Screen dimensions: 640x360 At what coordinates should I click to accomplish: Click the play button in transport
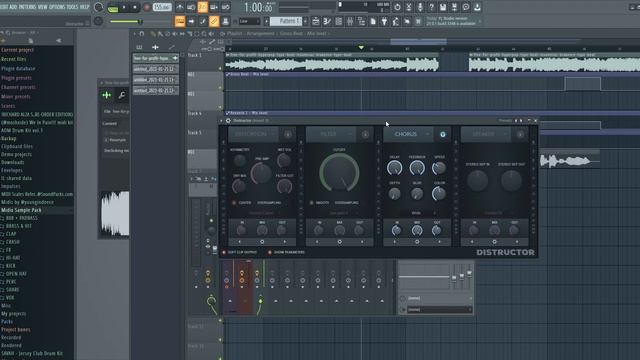click(124, 7)
